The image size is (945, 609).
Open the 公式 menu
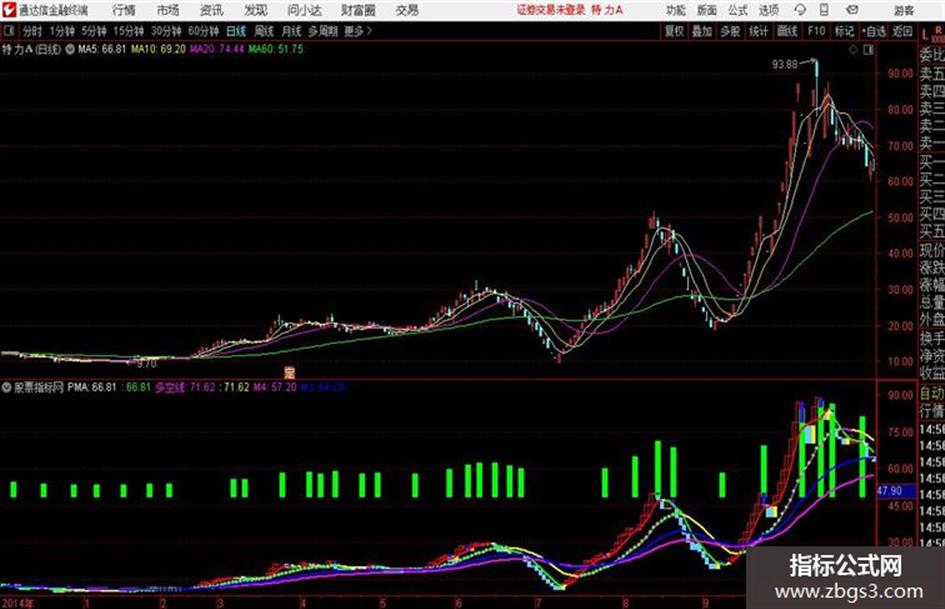pos(738,10)
